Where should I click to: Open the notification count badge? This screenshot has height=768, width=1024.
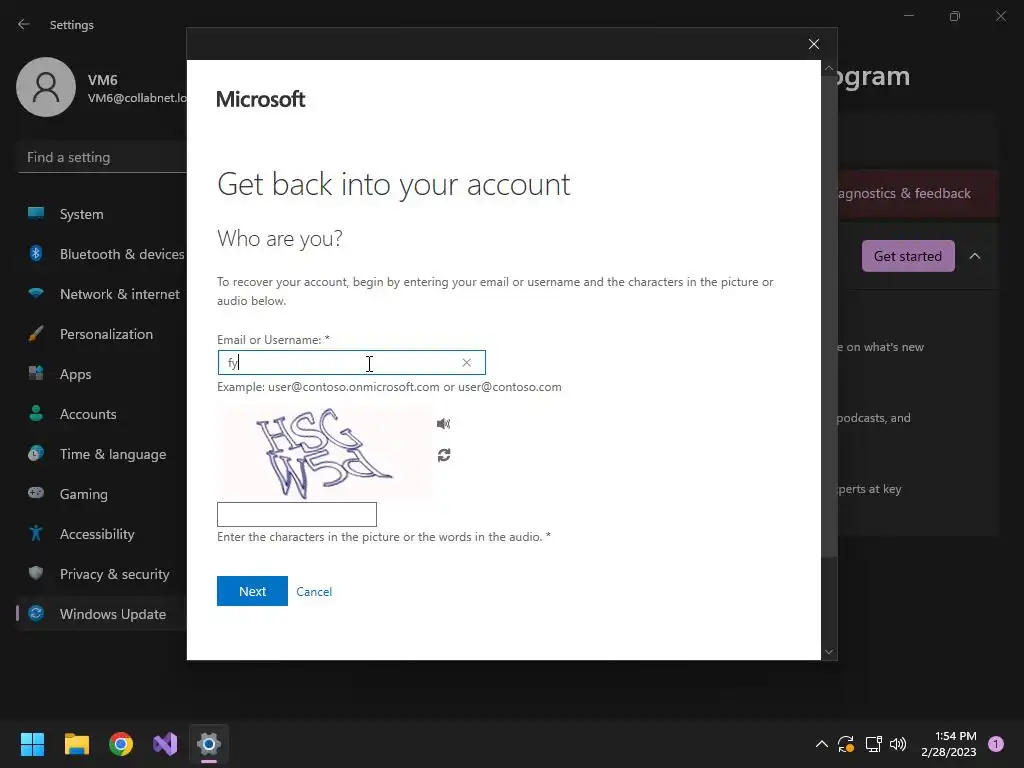tap(996, 744)
